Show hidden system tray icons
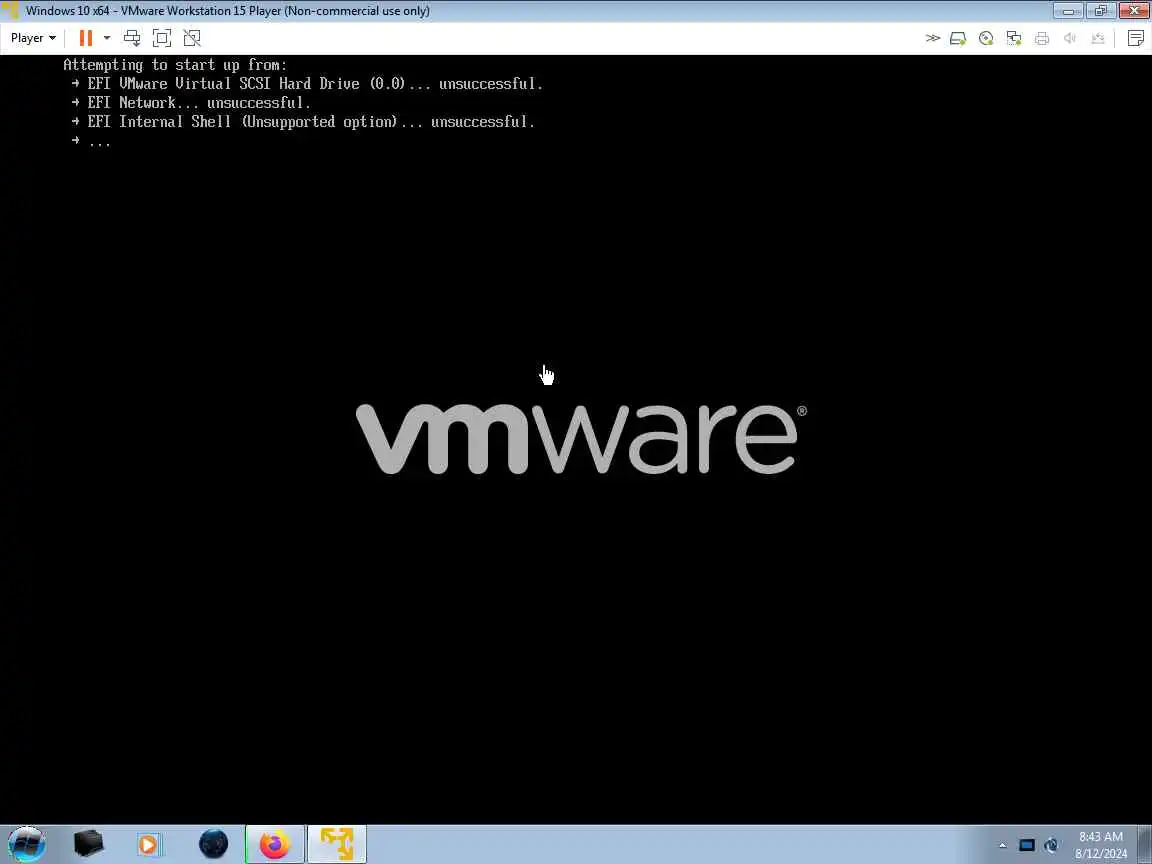This screenshot has width=1152, height=864. tap(1002, 846)
